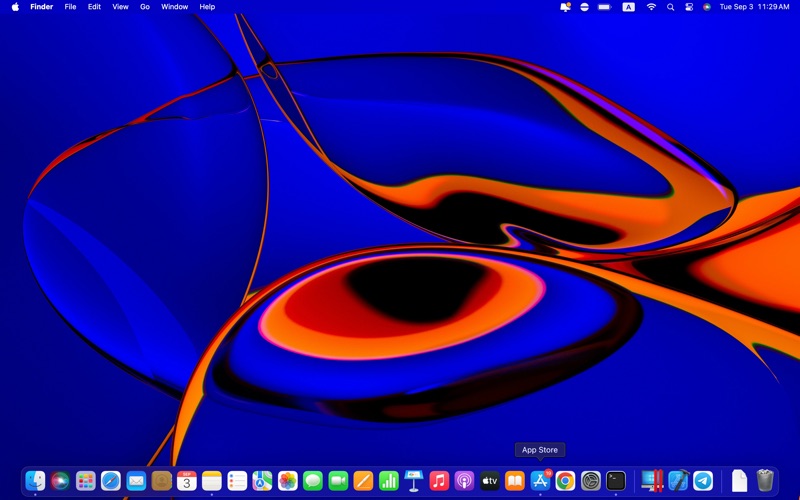Open Launchpad from the dock
The width and height of the screenshot is (800, 500).
(86, 481)
